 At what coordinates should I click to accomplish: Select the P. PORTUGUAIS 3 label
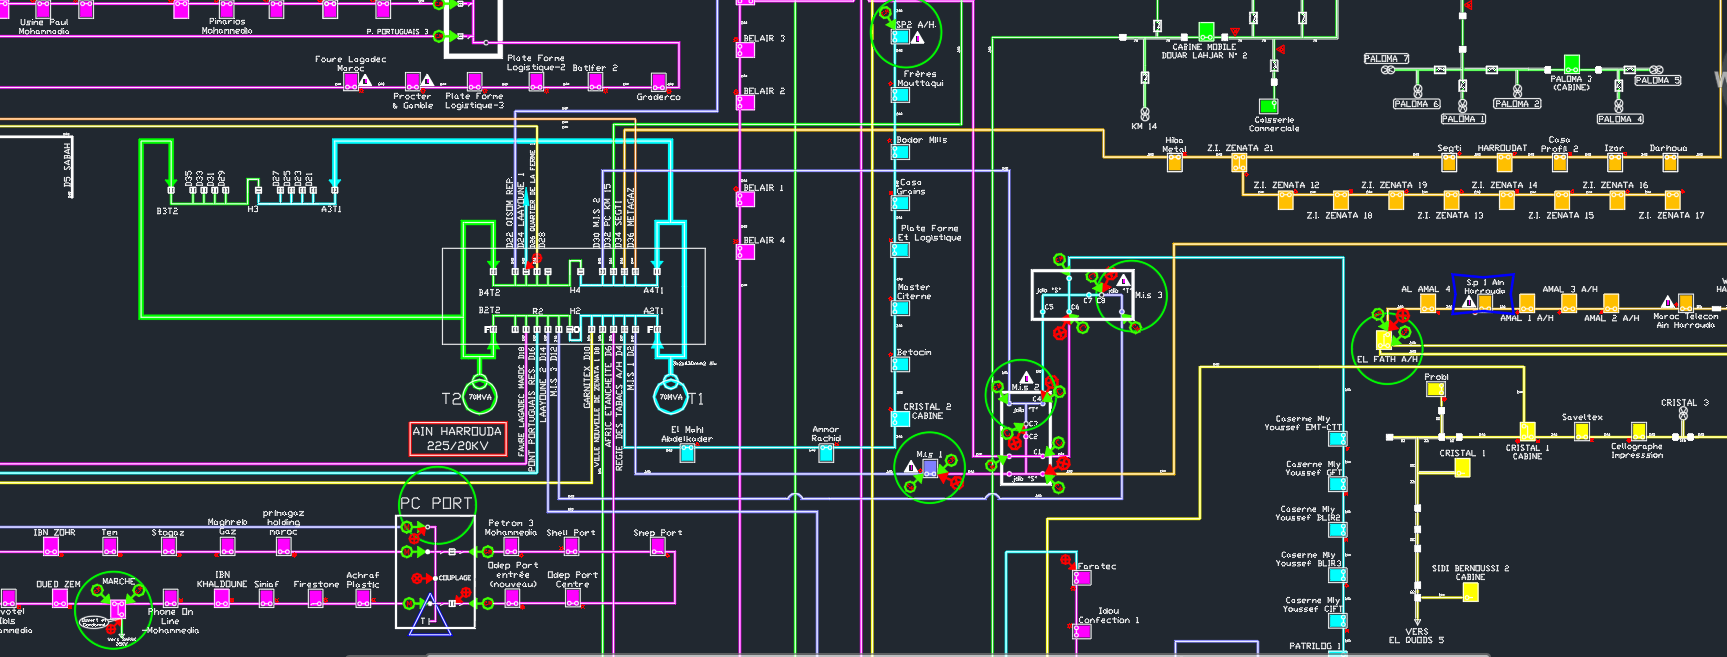(397, 32)
